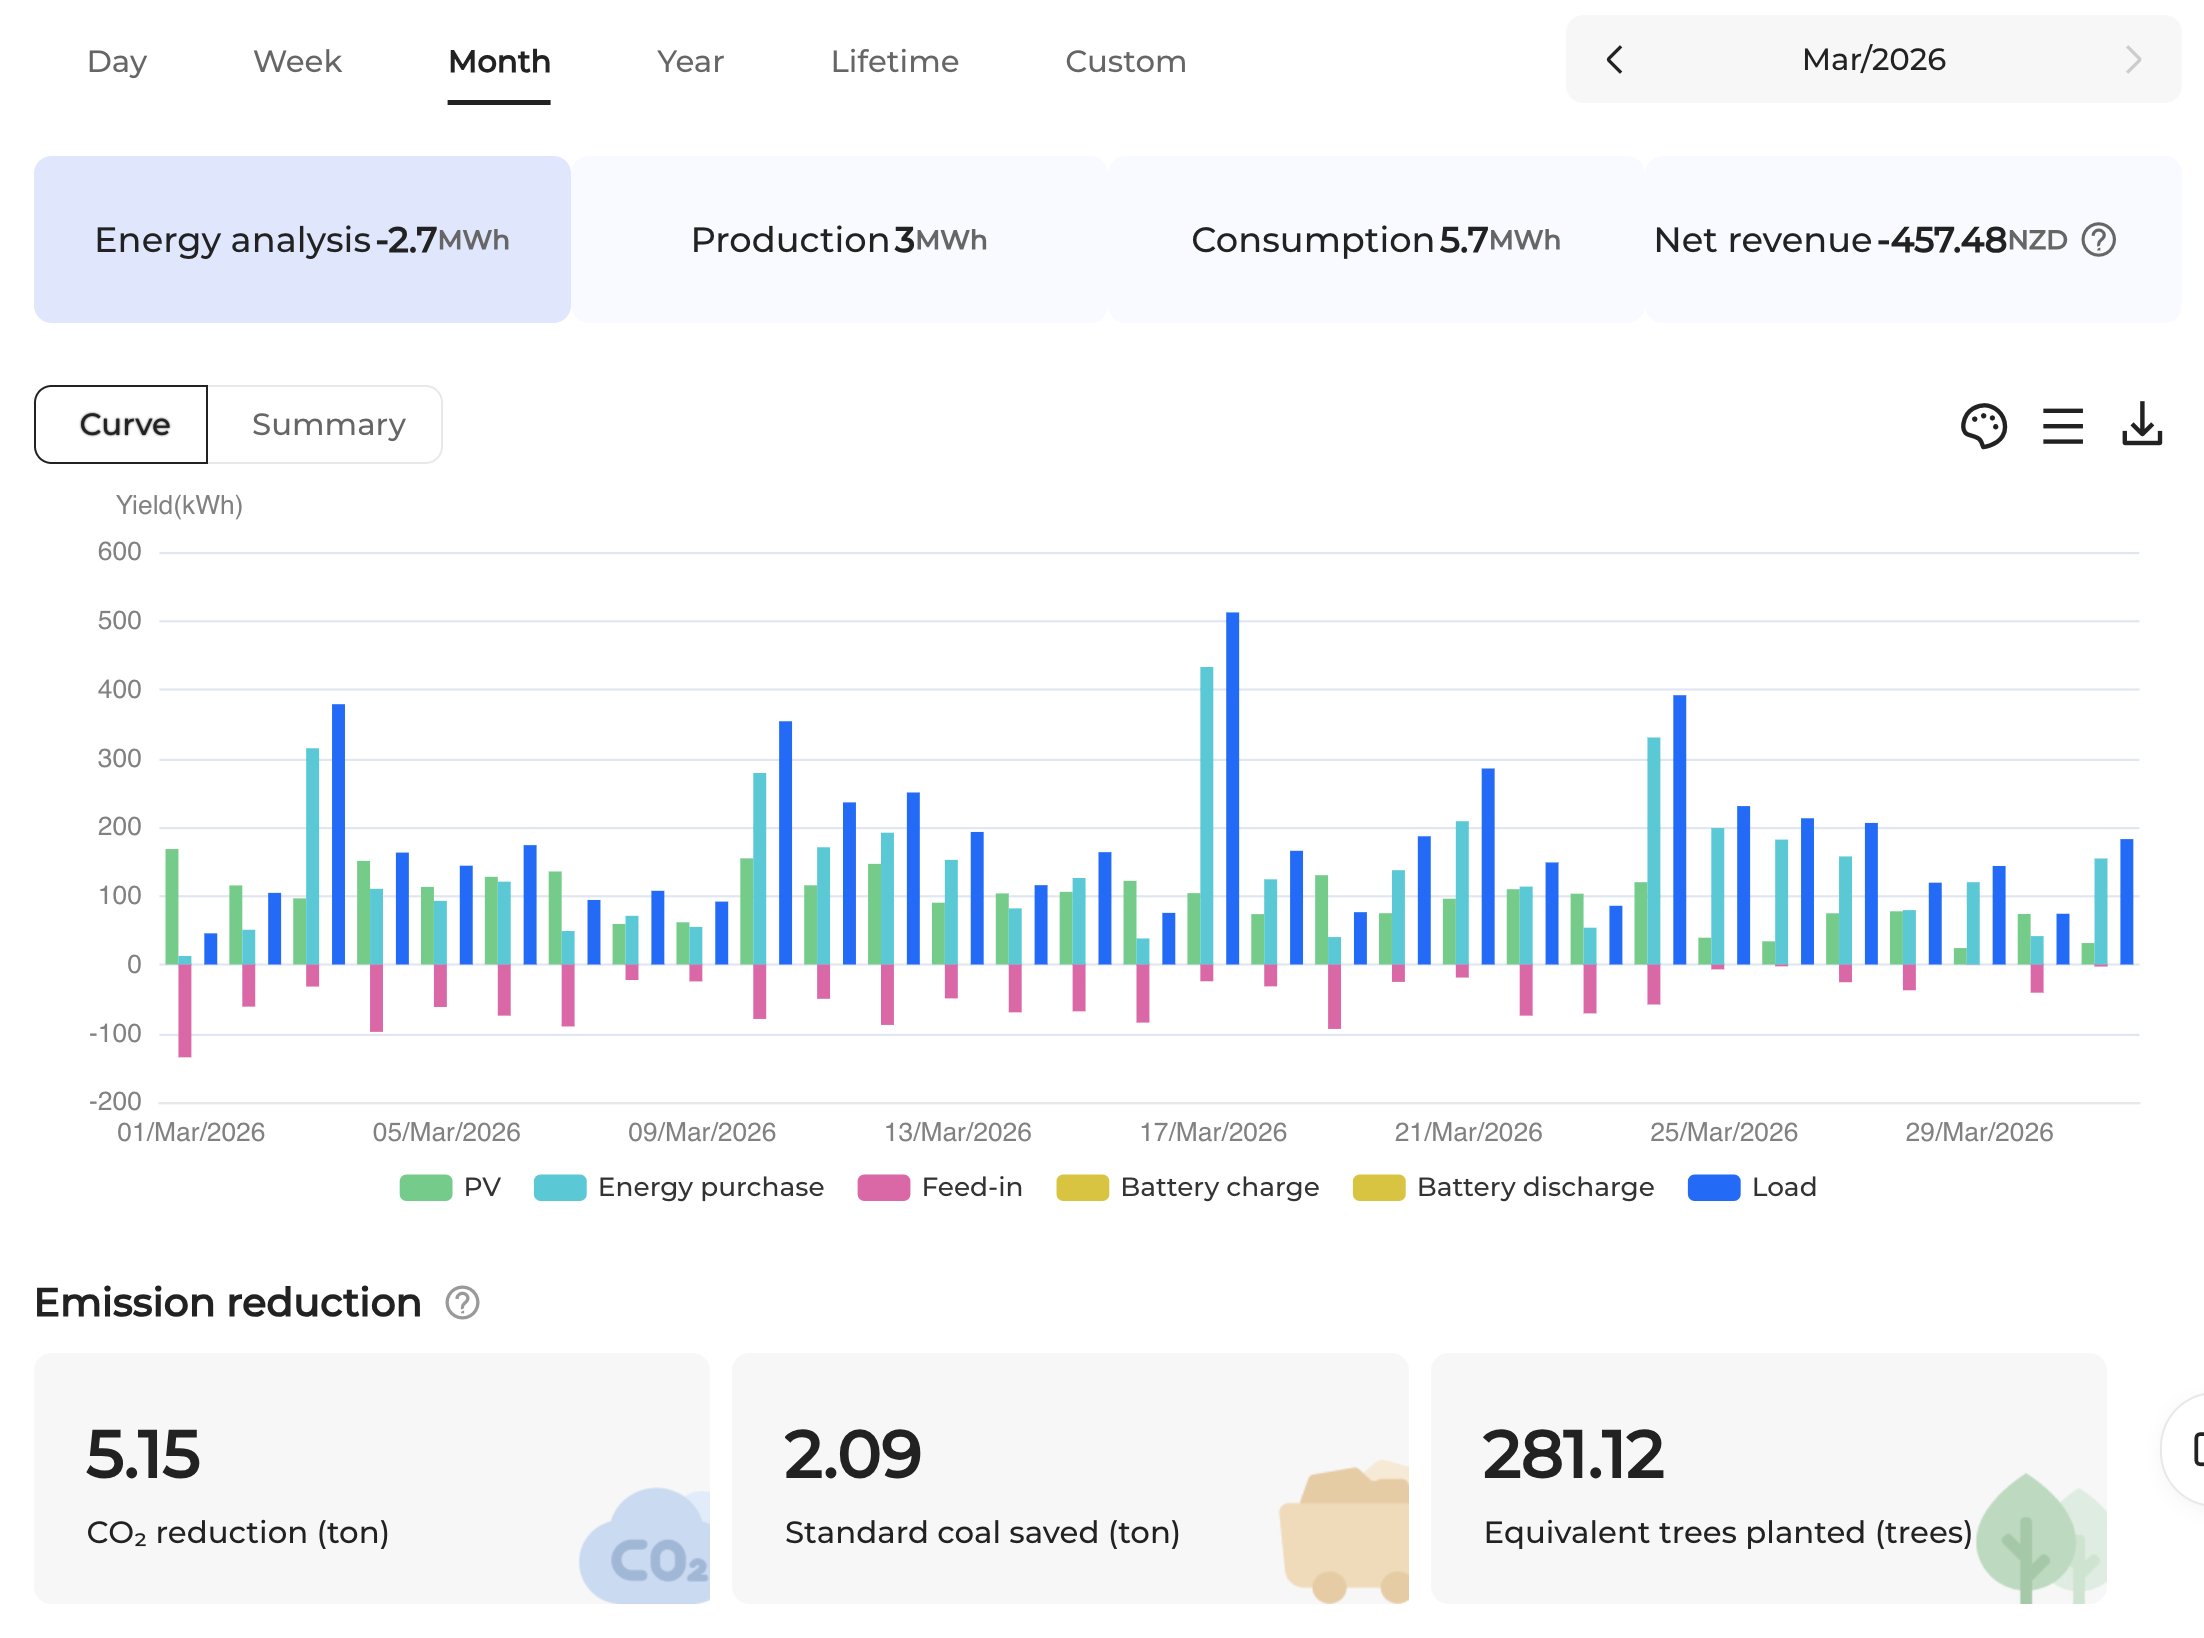2204x1638 pixels.
Task: Go to next month arrow
Action: coord(2132,60)
